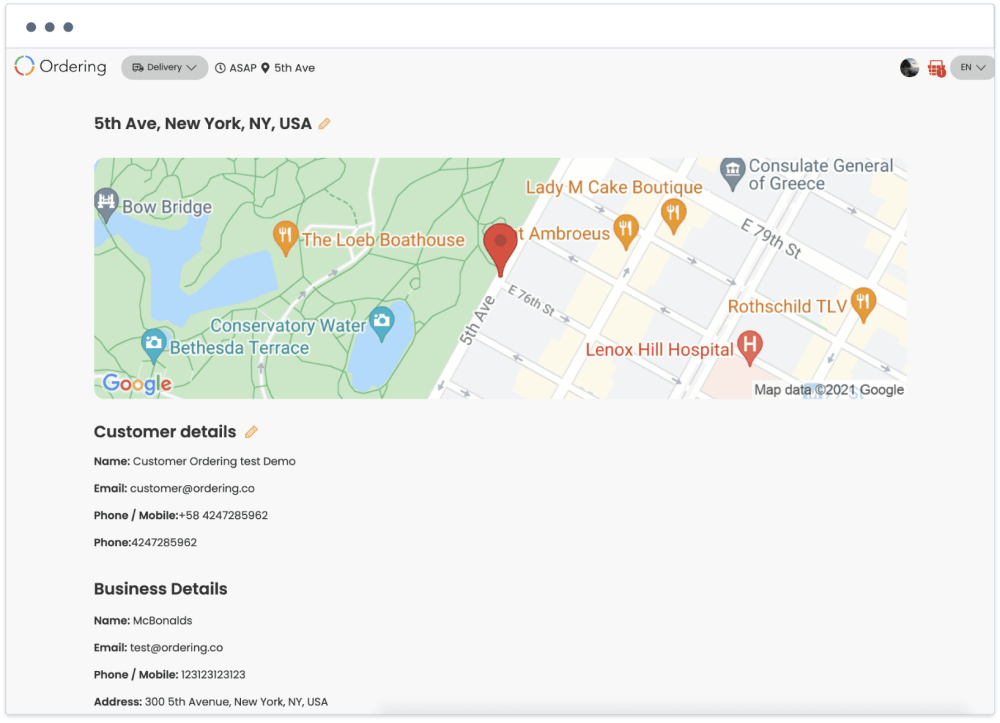Click Consulate General of Greece marker
The image size is (1000, 723).
732,173
